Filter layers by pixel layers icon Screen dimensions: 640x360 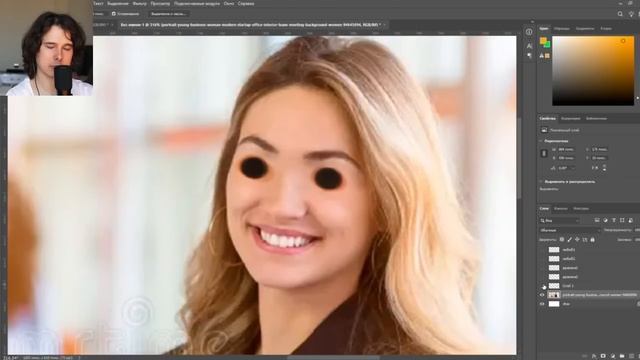click(597, 220)
